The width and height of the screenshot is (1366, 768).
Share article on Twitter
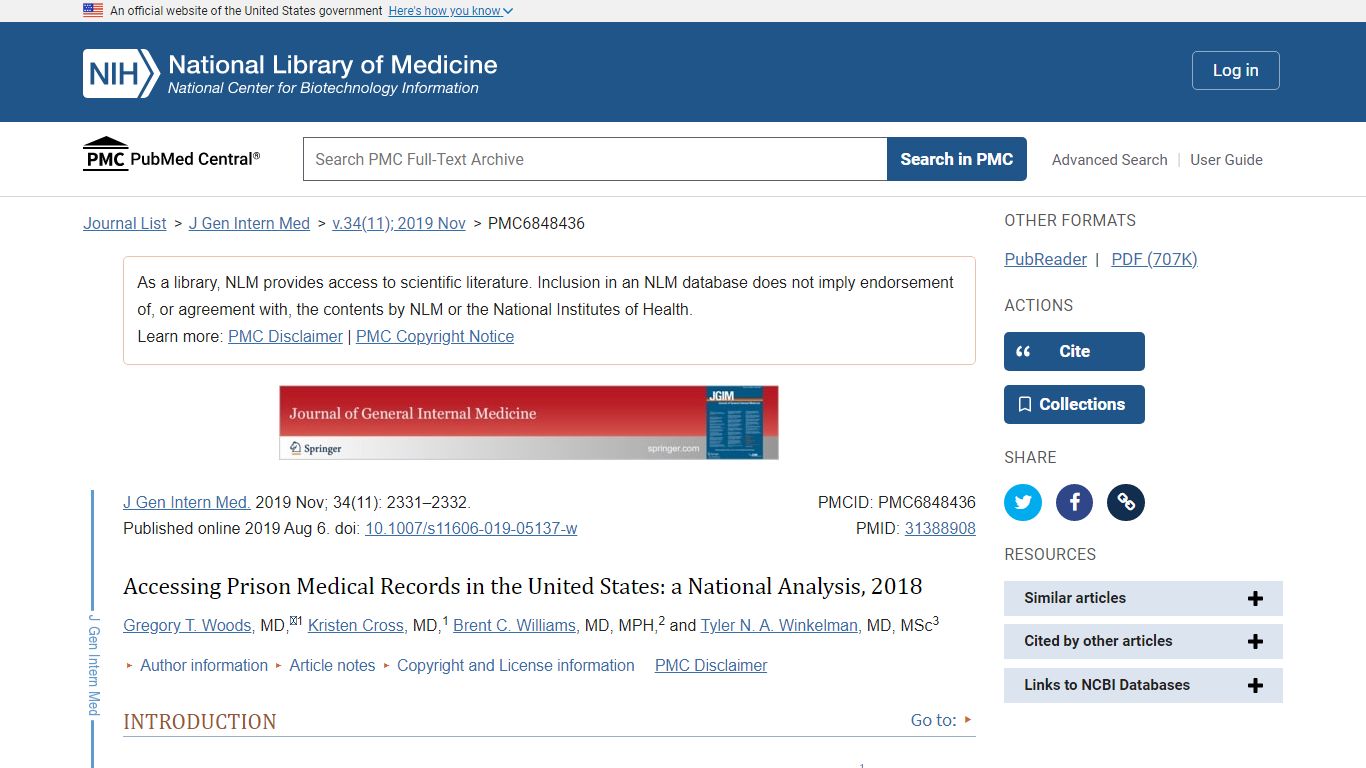pyautogui.click(x=1023, y=502)
